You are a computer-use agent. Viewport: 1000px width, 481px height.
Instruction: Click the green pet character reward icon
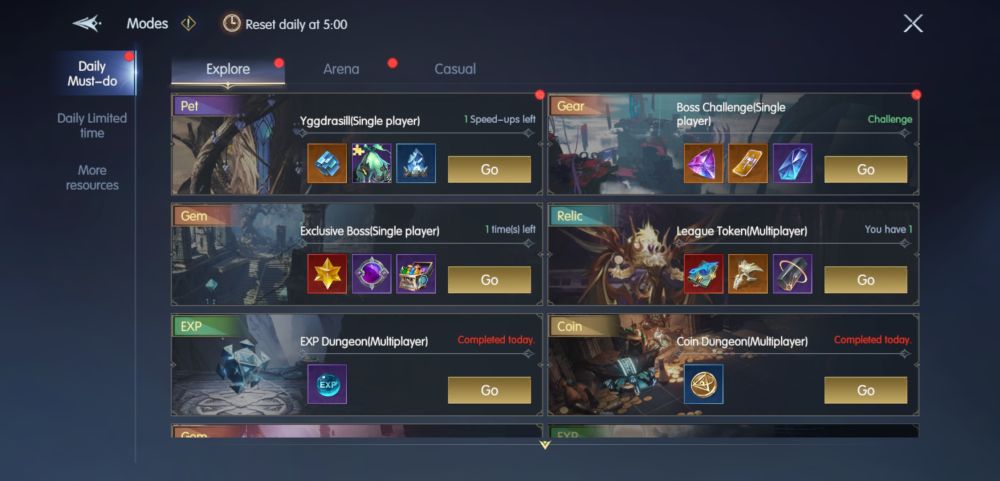point(372,163)
